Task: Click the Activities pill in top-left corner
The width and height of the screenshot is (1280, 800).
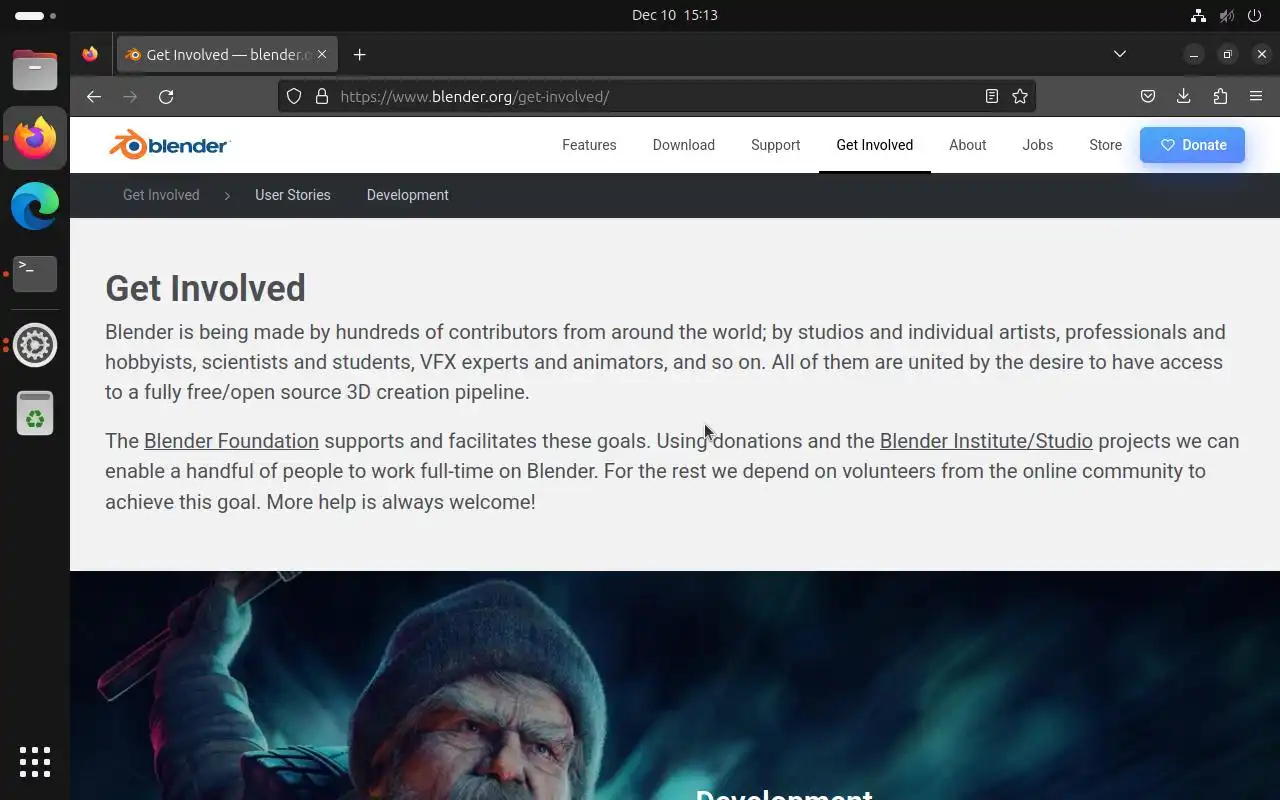Action: (x=36, y=15)
